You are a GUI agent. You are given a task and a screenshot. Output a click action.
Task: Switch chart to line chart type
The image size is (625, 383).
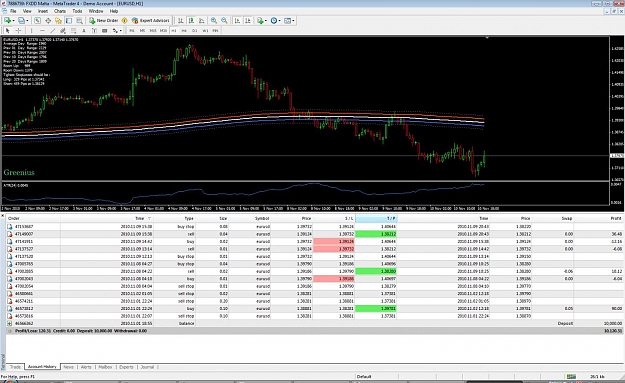coord(202,20)
